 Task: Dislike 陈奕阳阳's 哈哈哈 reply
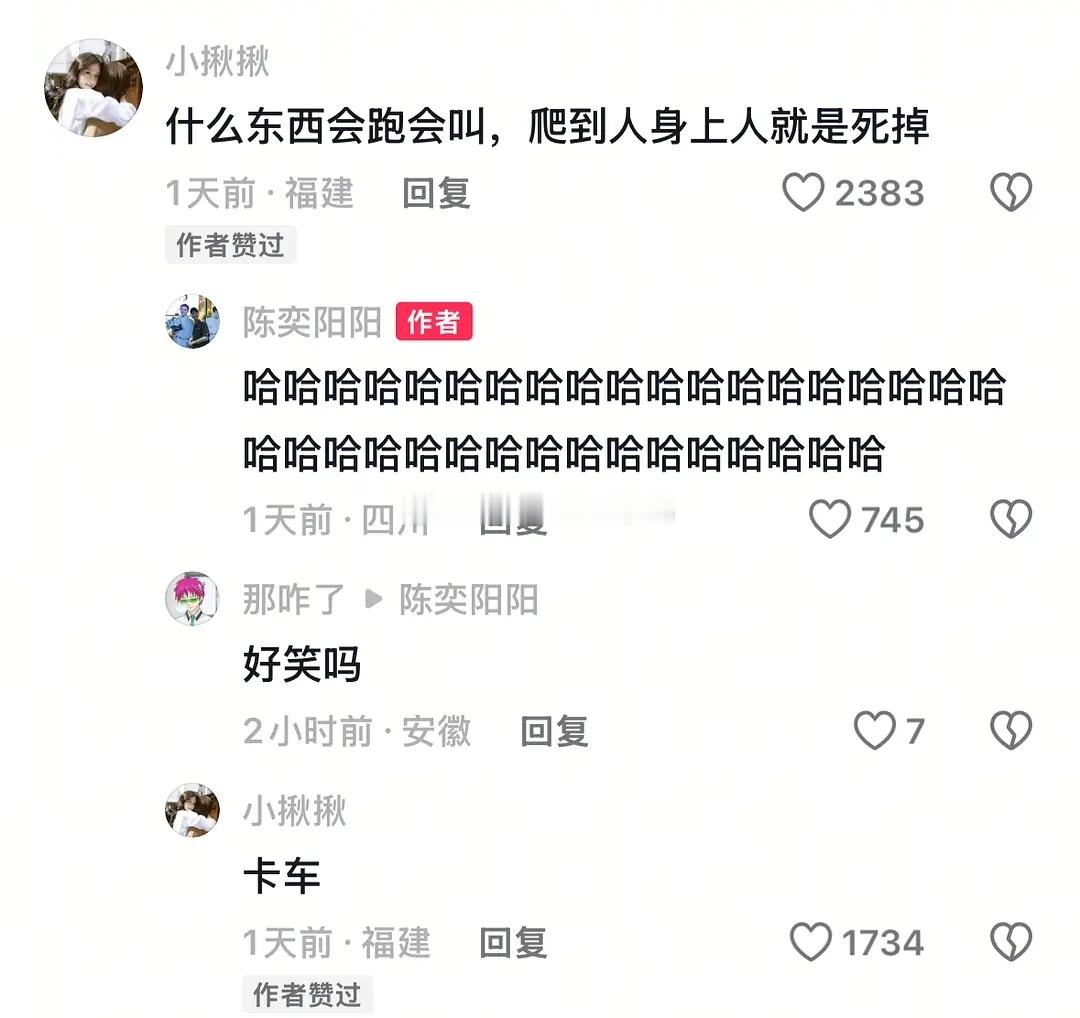[x=1010, y=519]
